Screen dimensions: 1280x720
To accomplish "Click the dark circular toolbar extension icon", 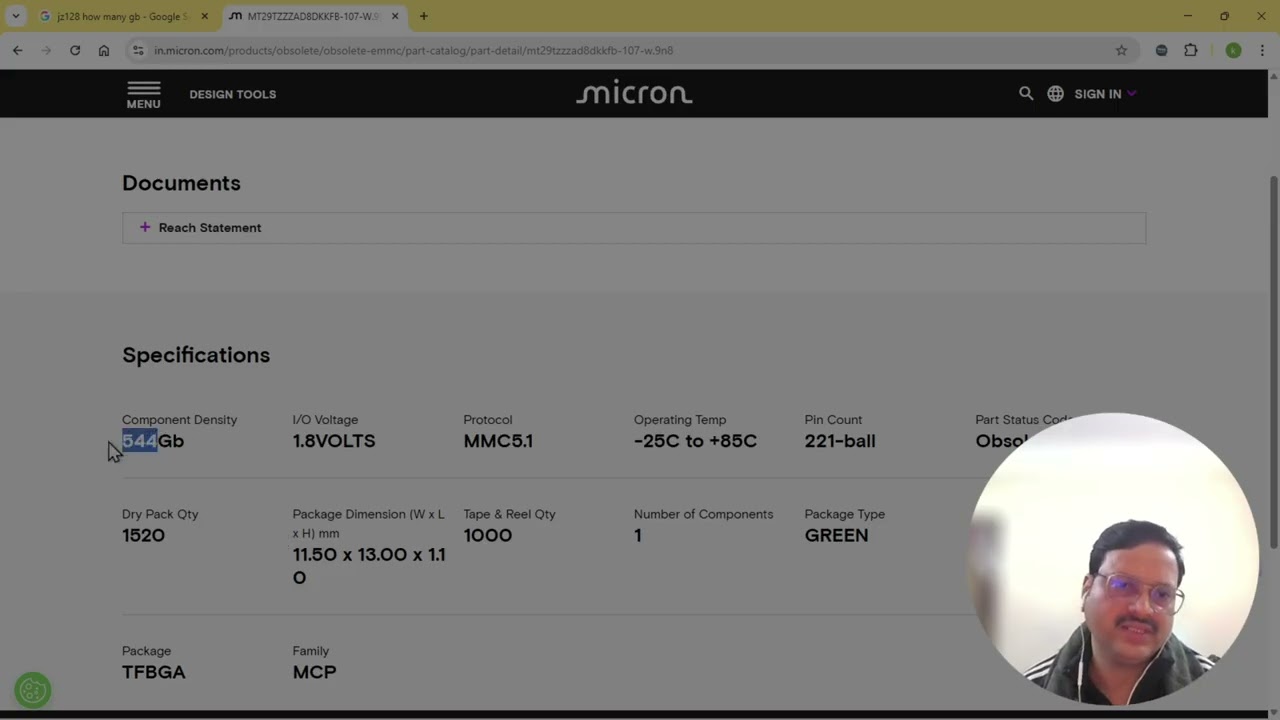I will 1161,50.
